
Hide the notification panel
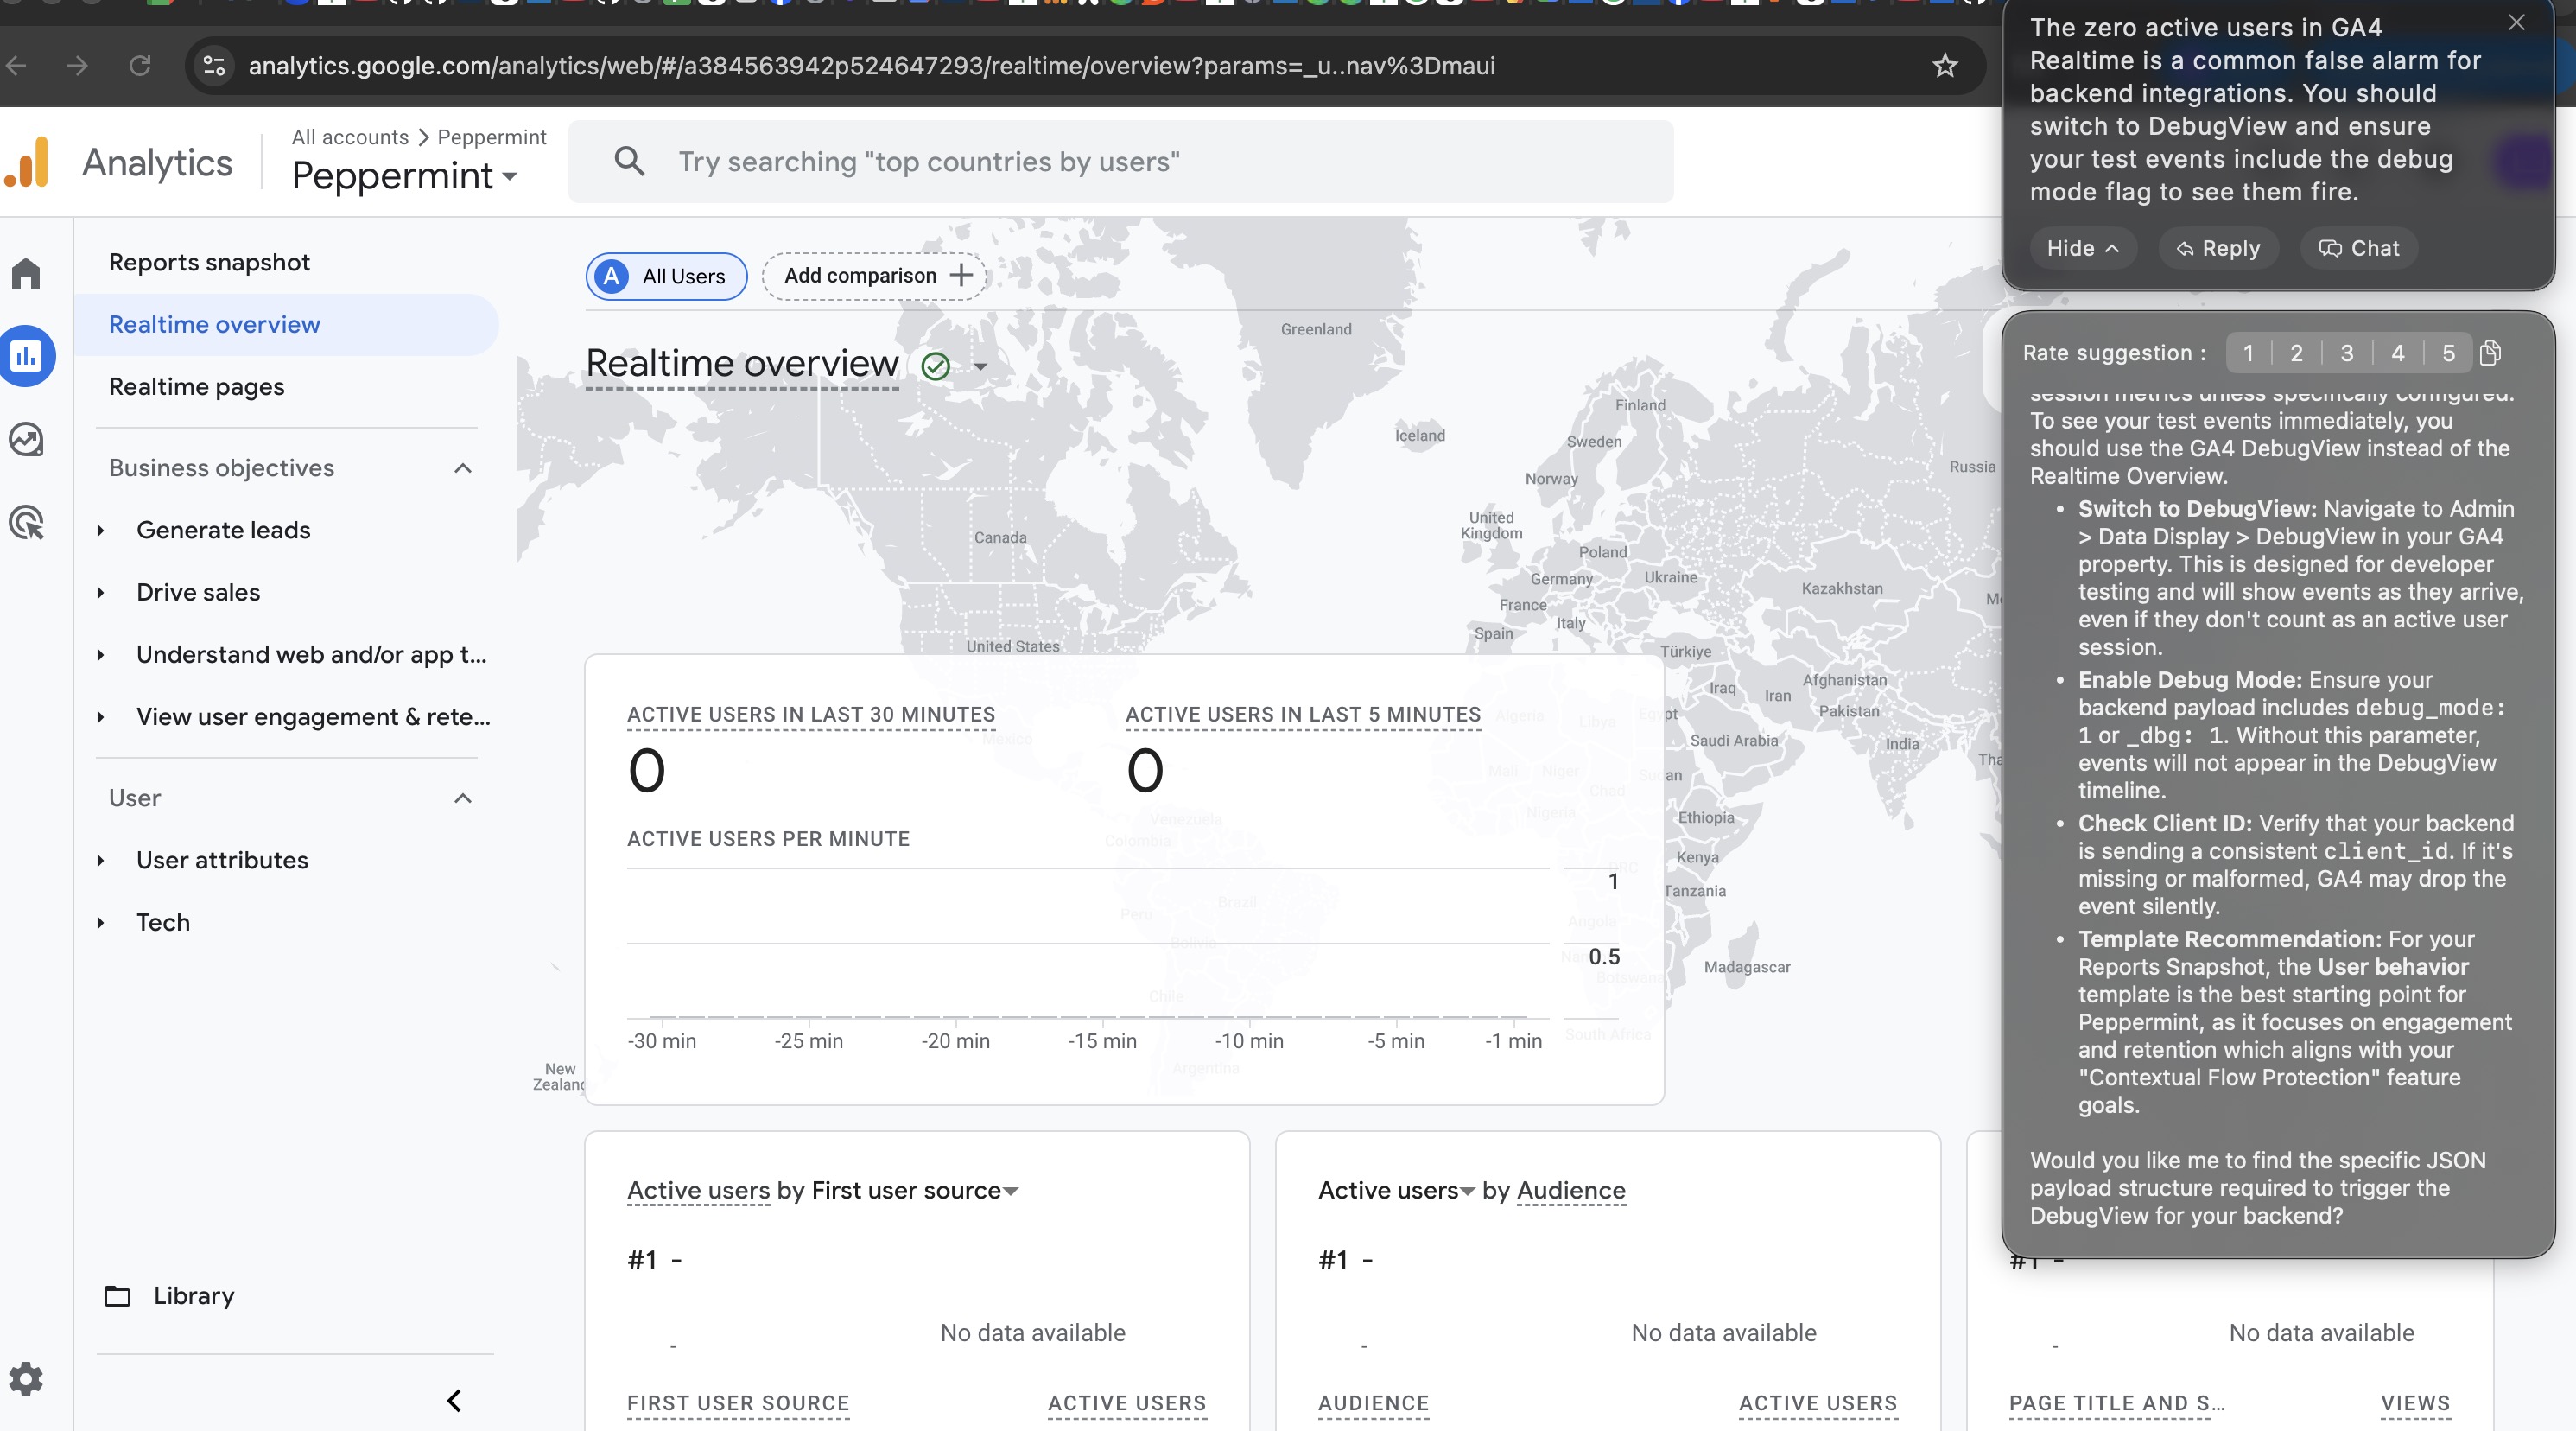pyautogui.click(x=2083, y=248)
